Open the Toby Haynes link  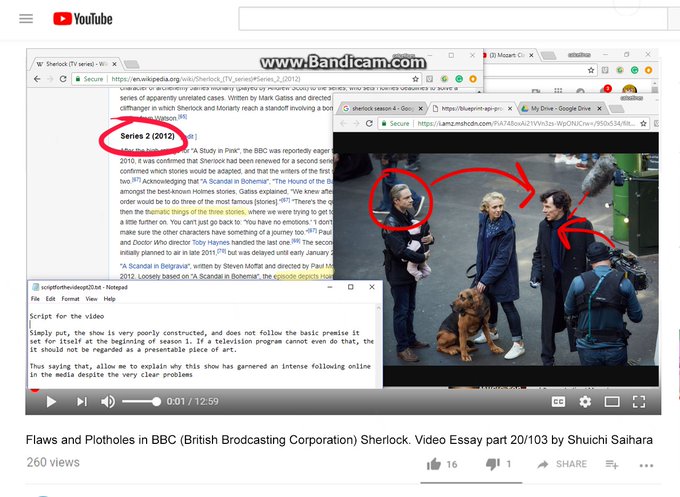click(212, 242)
